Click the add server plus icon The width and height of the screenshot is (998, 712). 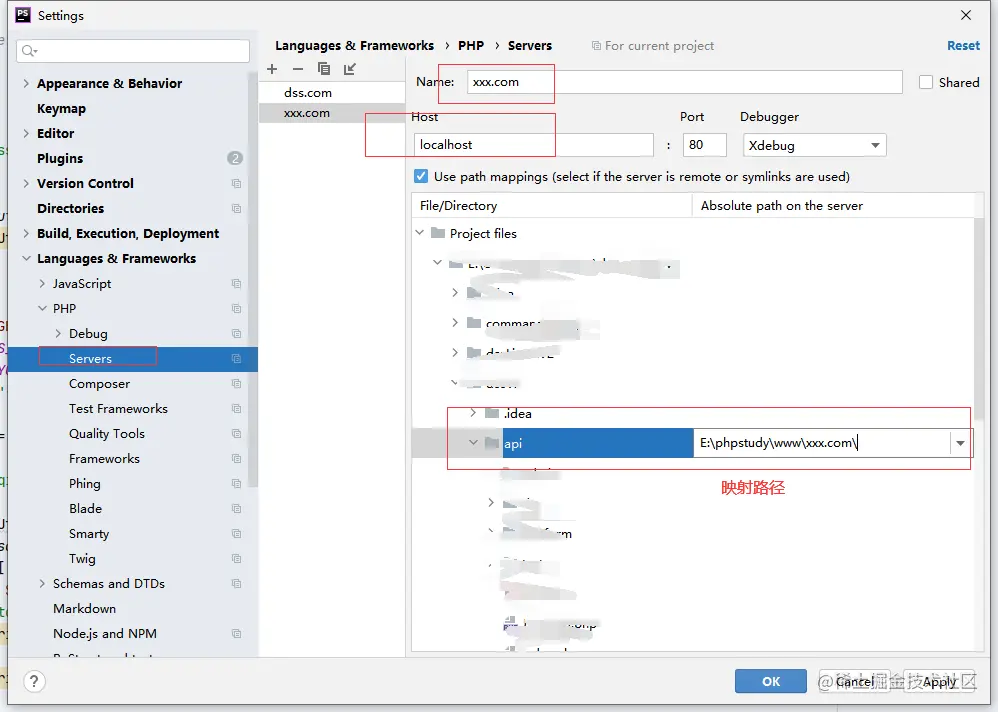point(272,69)
